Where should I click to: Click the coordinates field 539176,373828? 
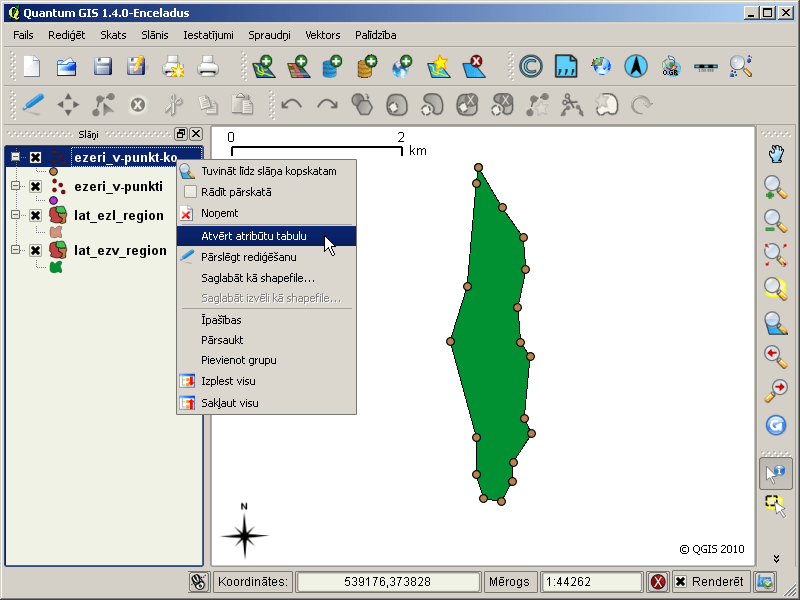(387, 582)
